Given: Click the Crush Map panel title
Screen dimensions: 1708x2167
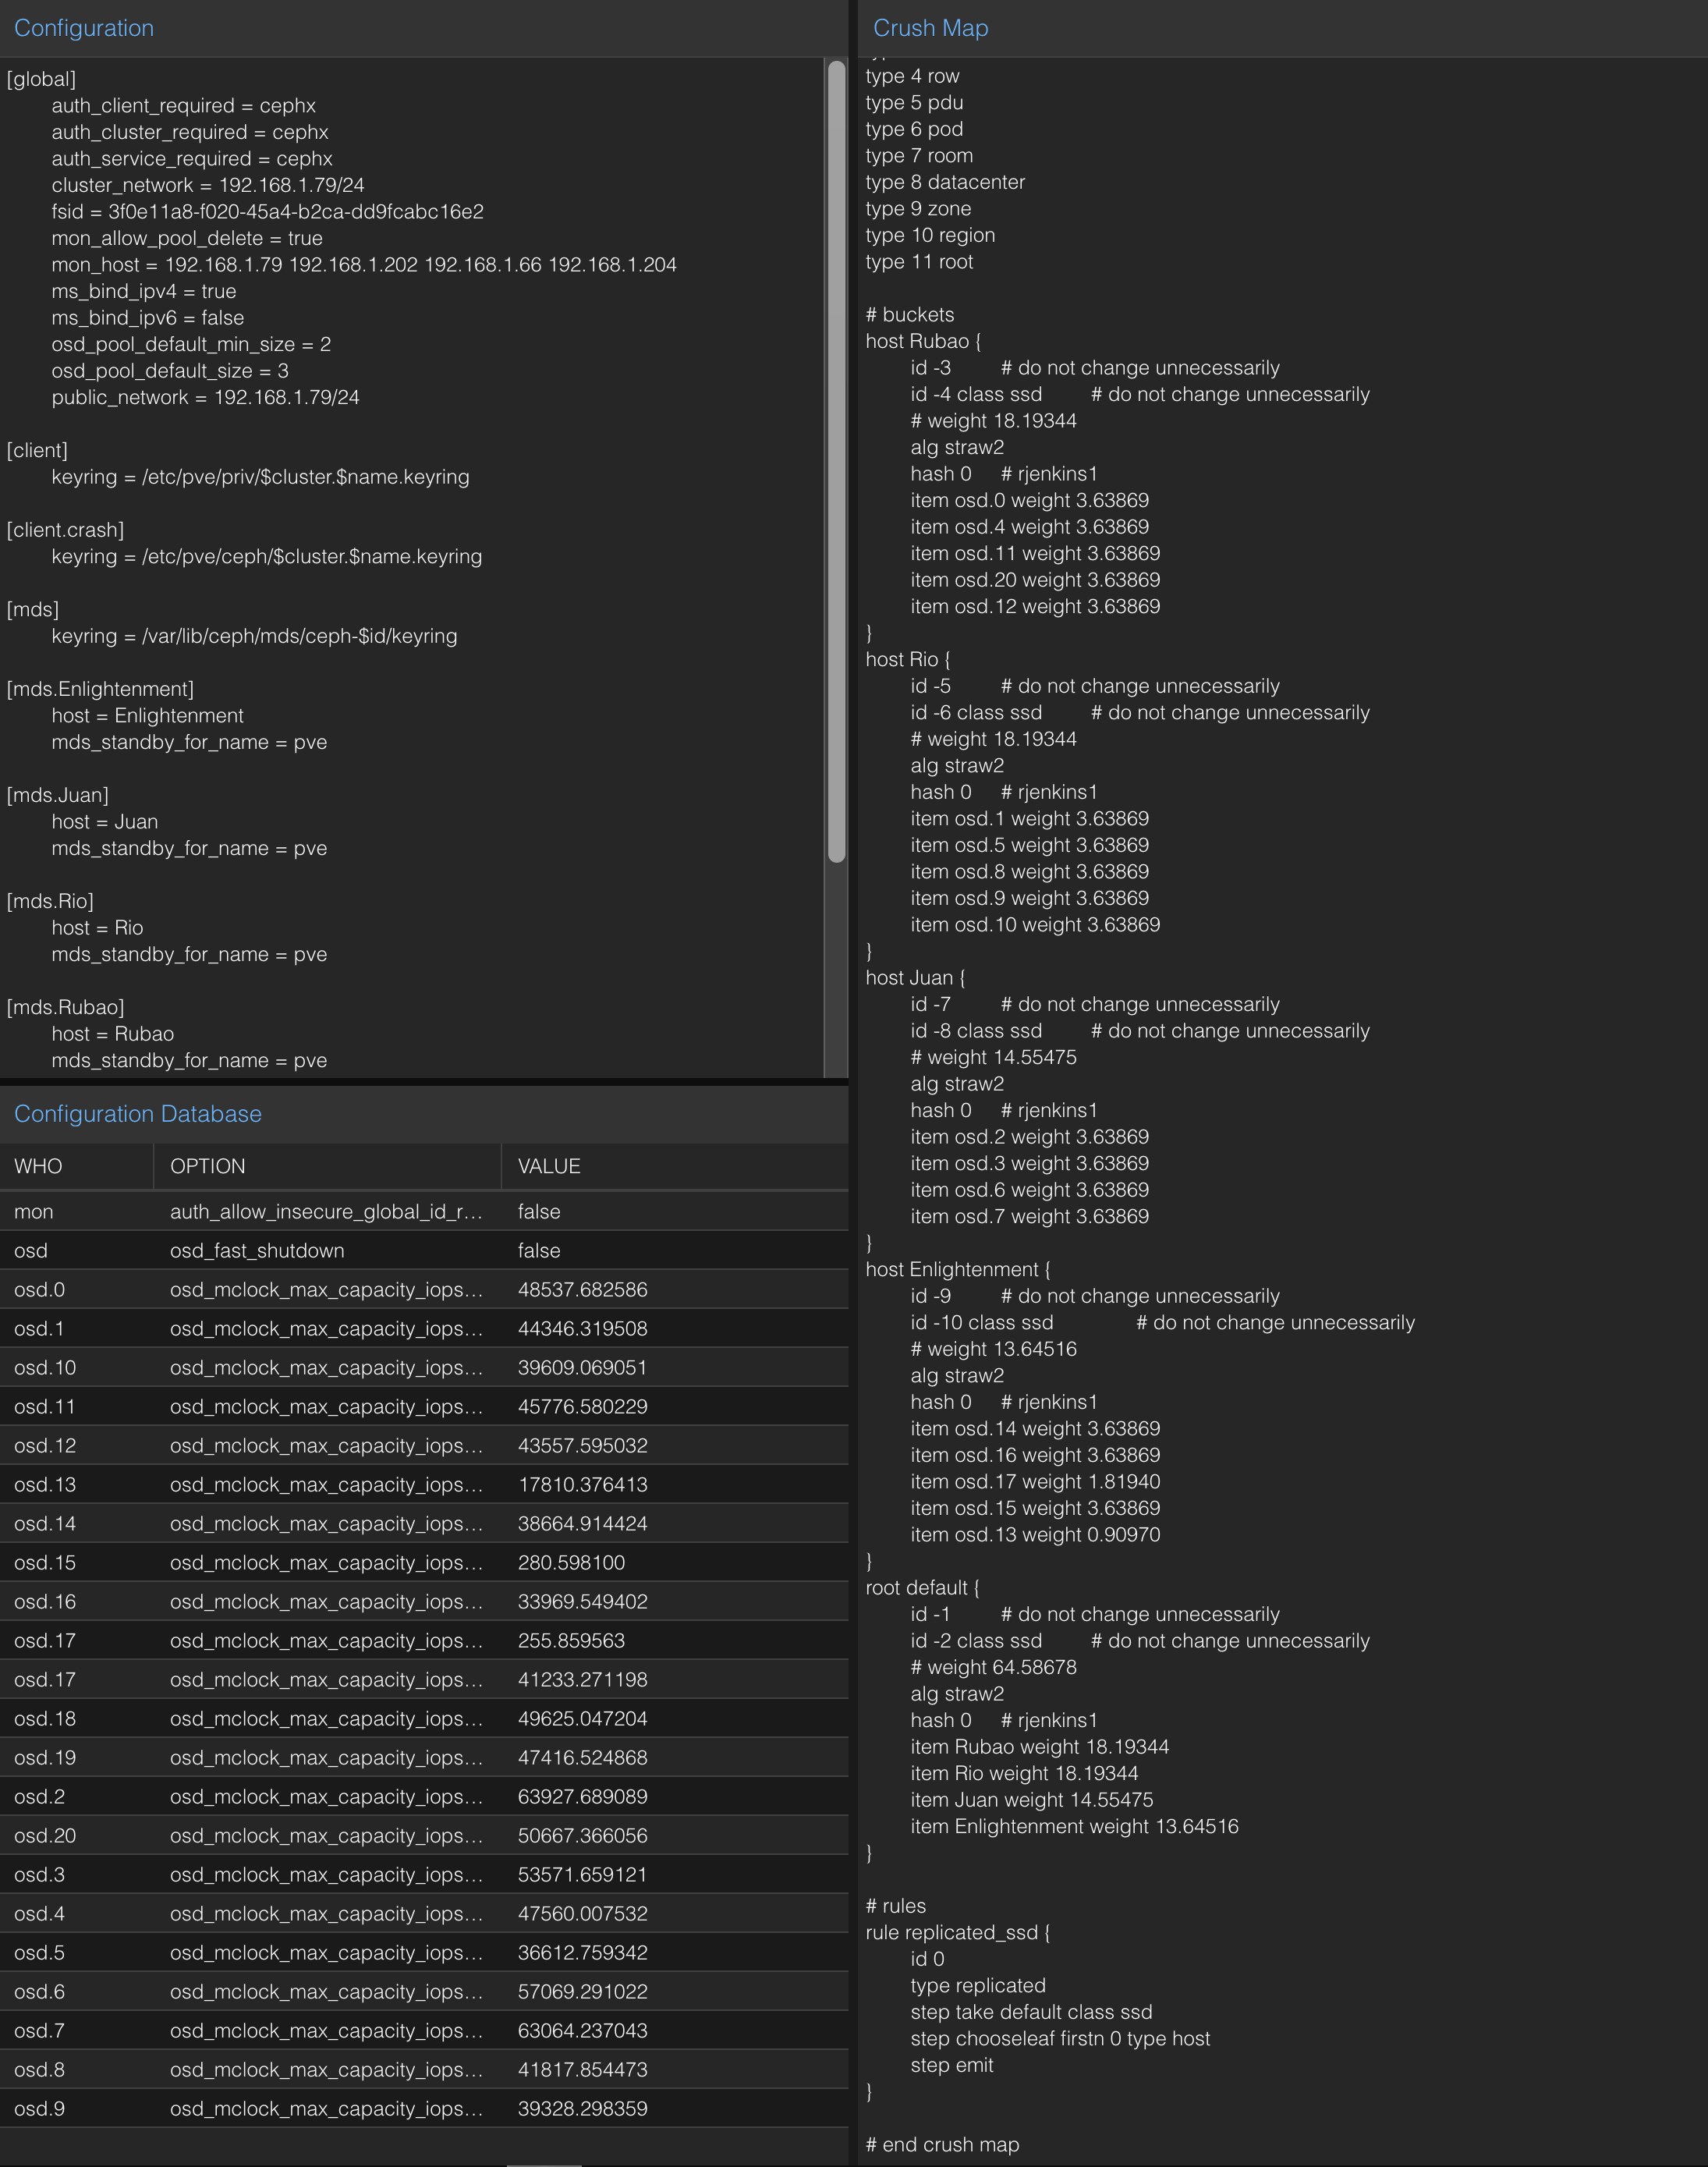Looking at the screenshot, I should [930, 28].
